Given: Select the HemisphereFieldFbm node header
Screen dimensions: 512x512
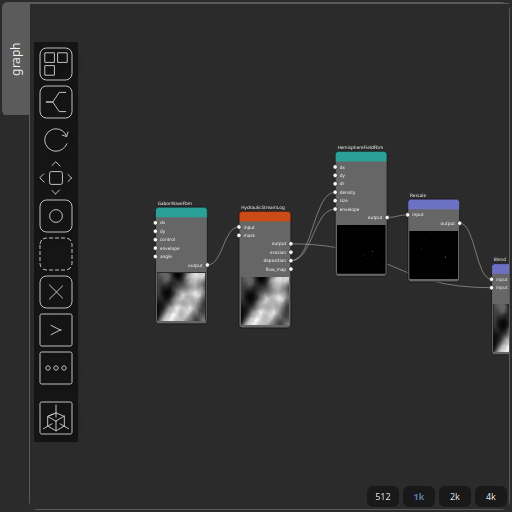Looking at the screenshot, I should [361, 157].
